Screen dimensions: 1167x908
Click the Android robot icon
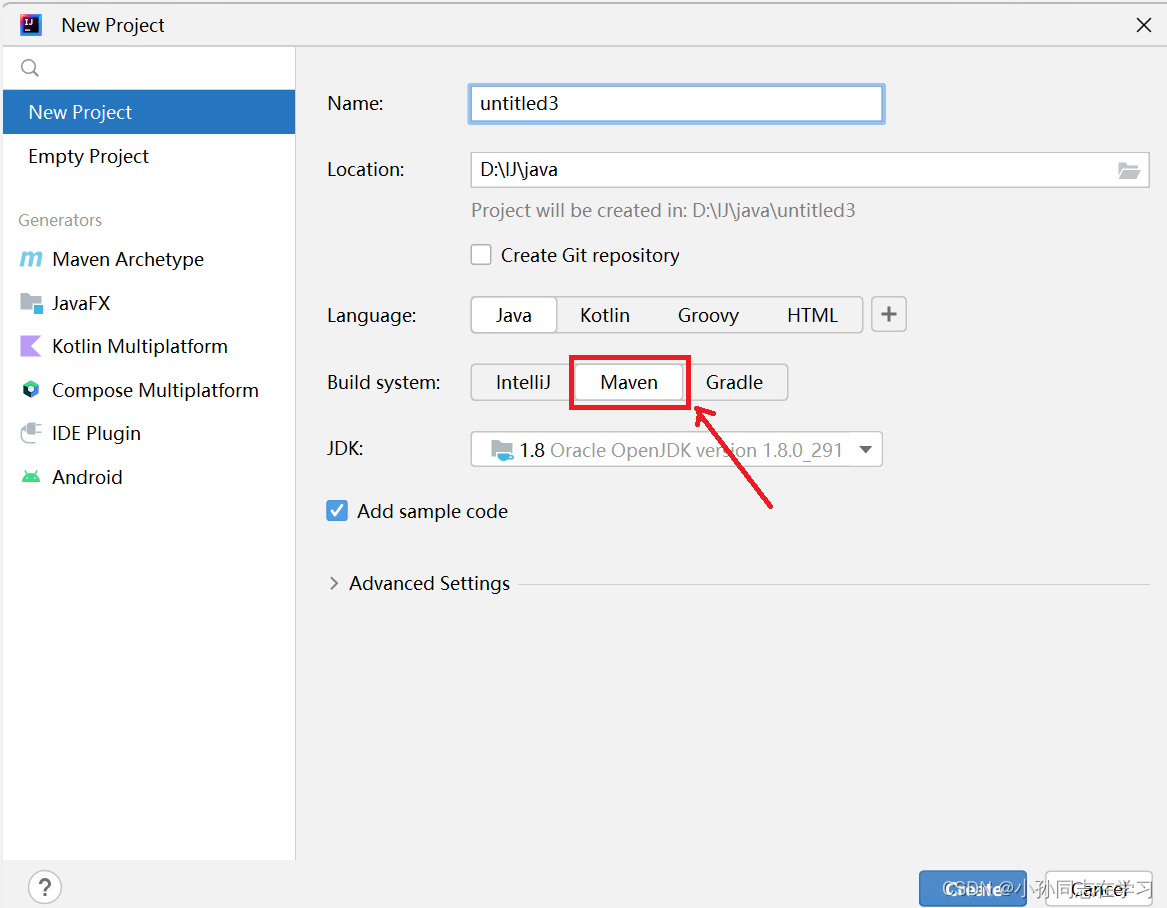[x=31, y=477]
